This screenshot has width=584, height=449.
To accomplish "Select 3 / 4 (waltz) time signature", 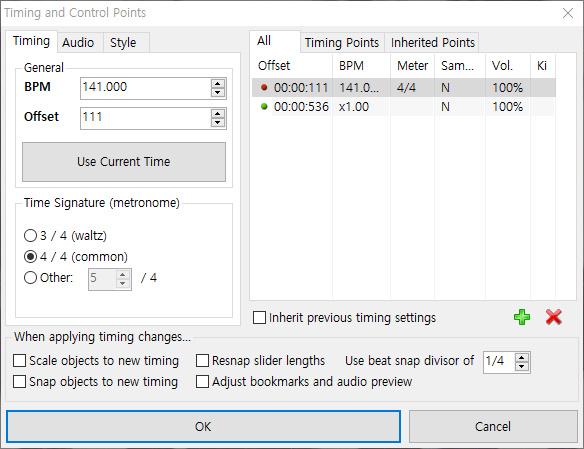I will [65, 236].
